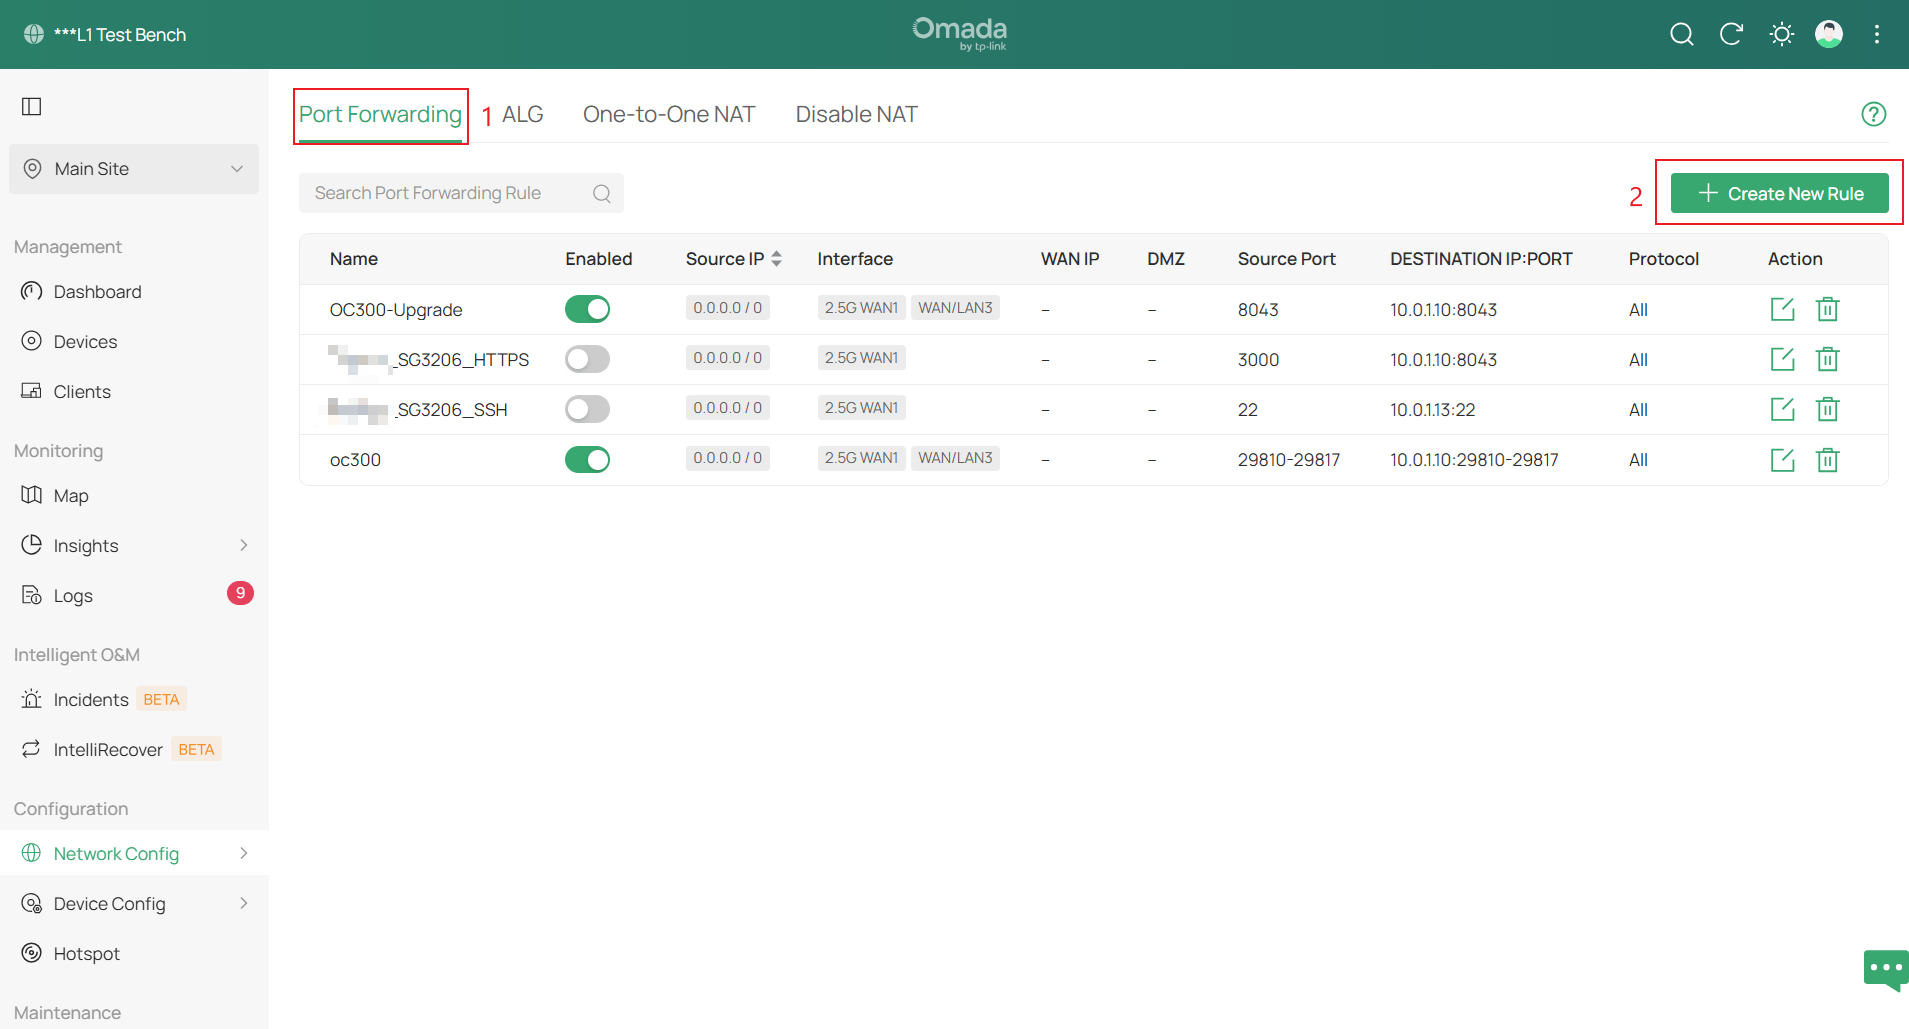Switch to the ALG tab
1909x1029 pixels.
522,114
